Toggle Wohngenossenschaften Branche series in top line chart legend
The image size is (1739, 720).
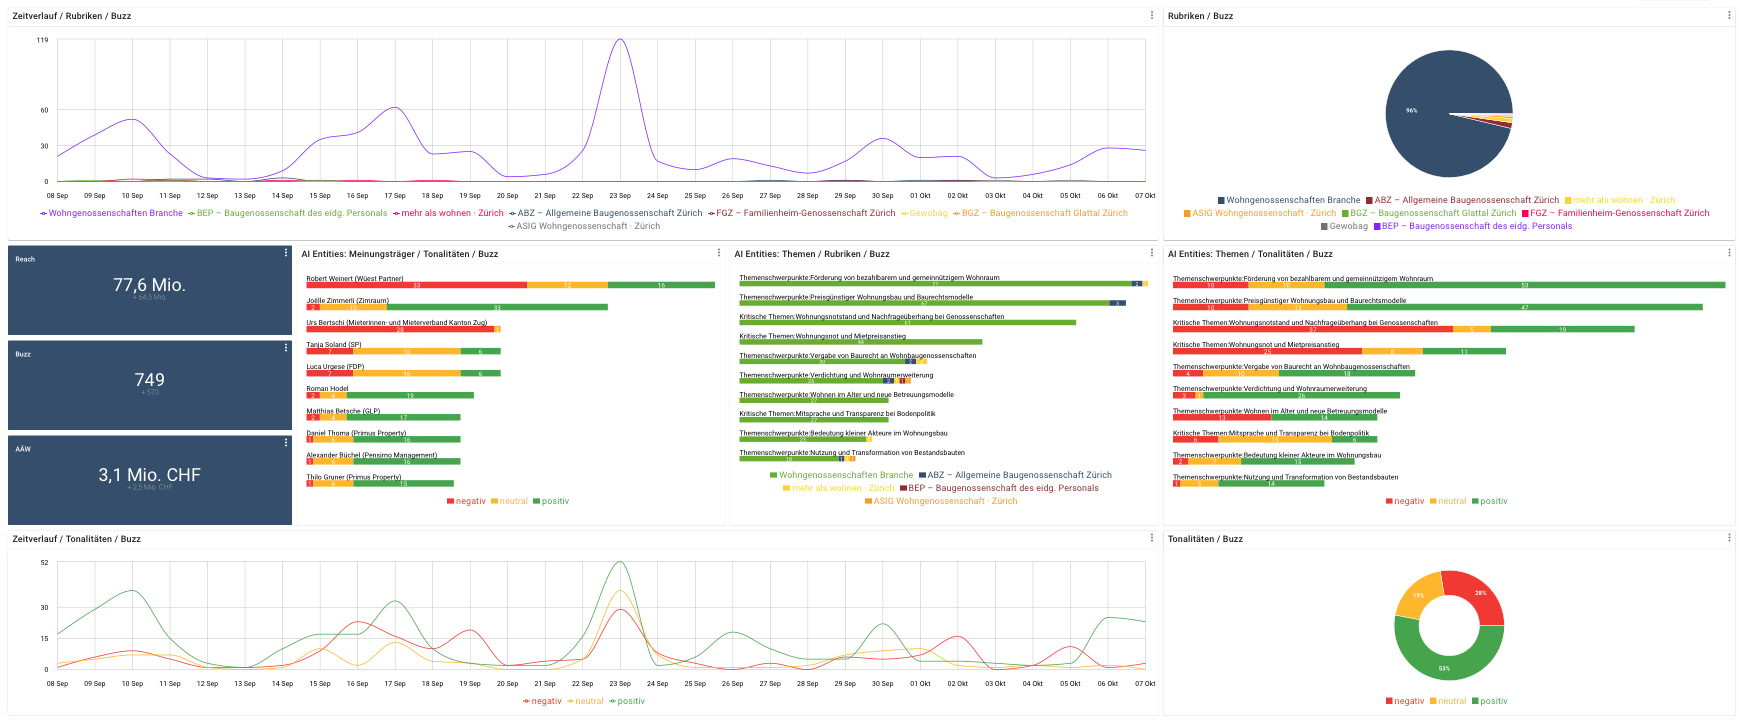point(111,213)
